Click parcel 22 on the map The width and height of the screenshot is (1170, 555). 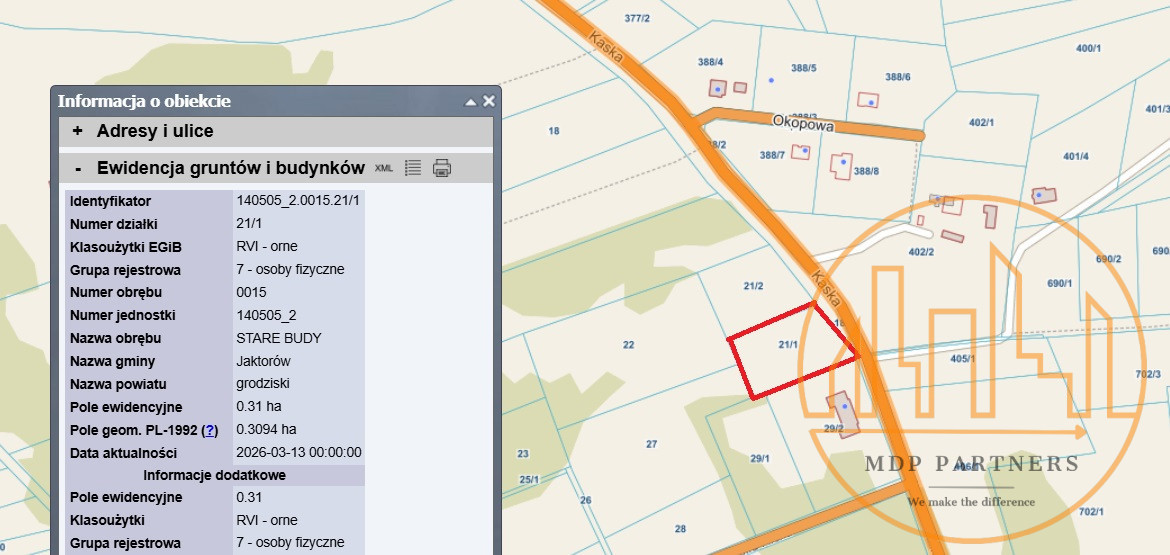pyautogui.click(x=628, y=345)
